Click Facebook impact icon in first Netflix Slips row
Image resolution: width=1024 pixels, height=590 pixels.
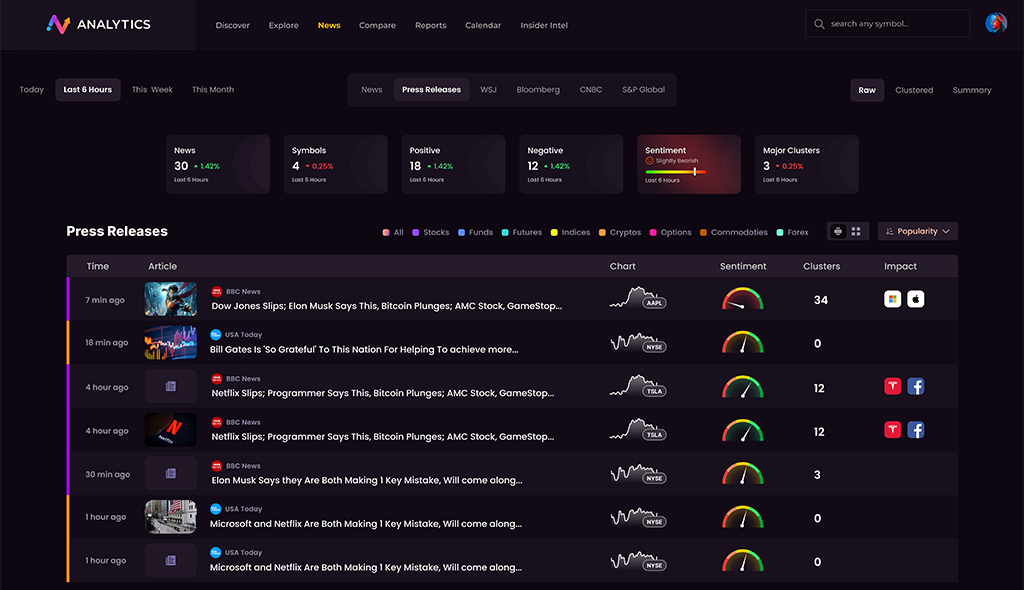[916, 386]
